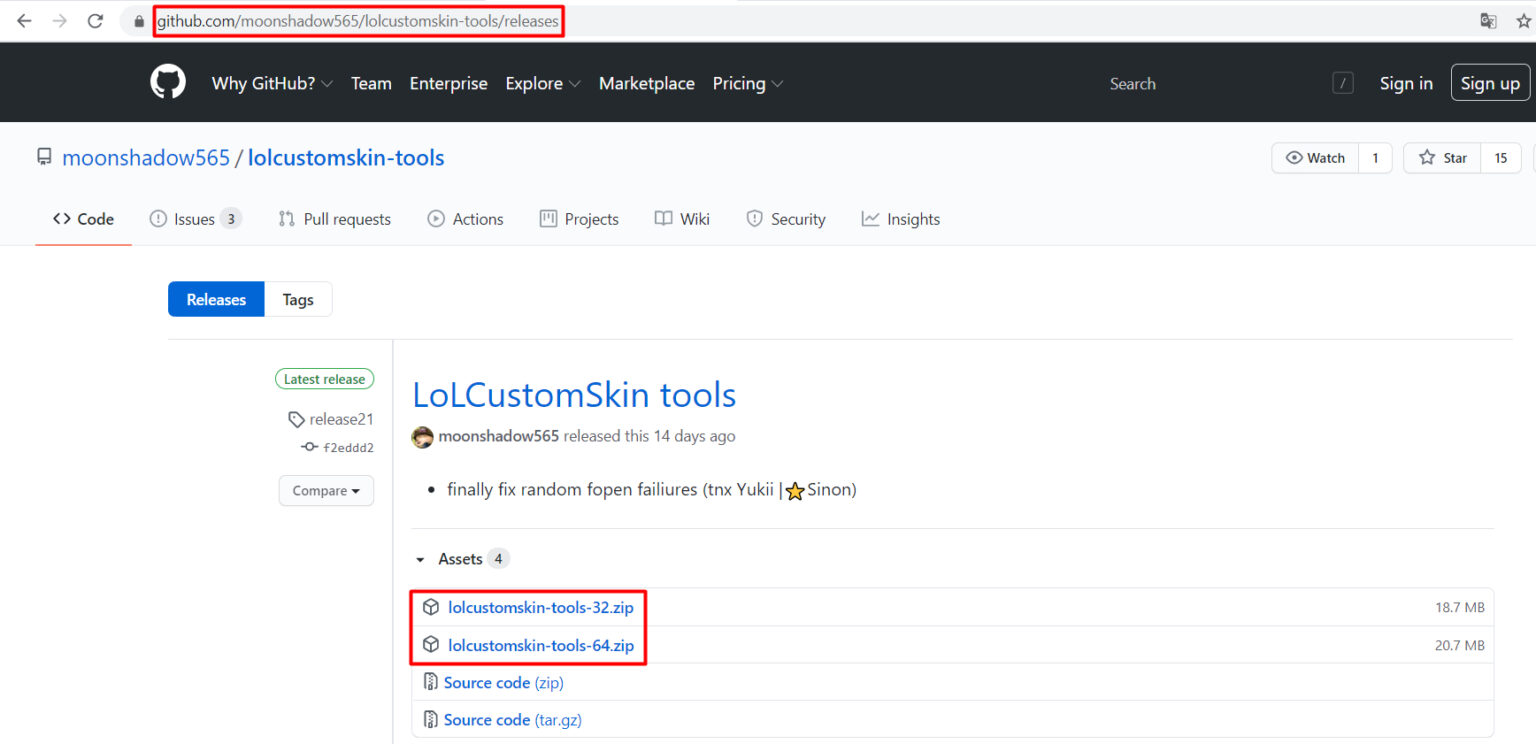Switch to the Tags tab
The width and height of the screenshot is (1536, 744).
[297, 299]
